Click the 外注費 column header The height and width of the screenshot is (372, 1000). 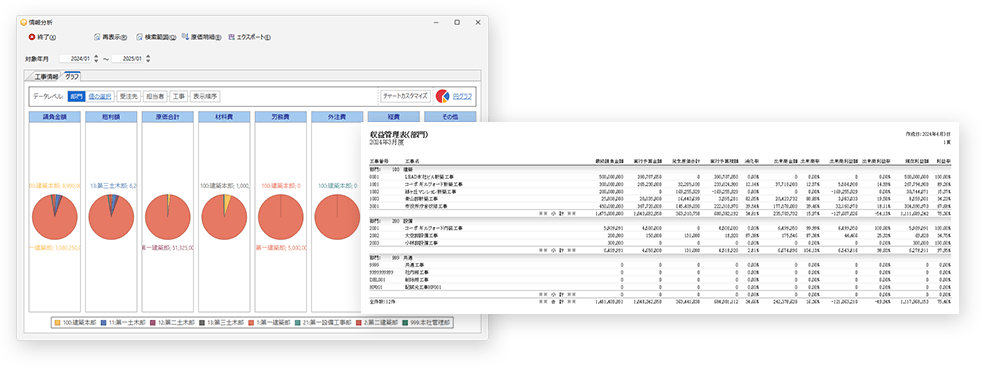(x=337, y=117)
